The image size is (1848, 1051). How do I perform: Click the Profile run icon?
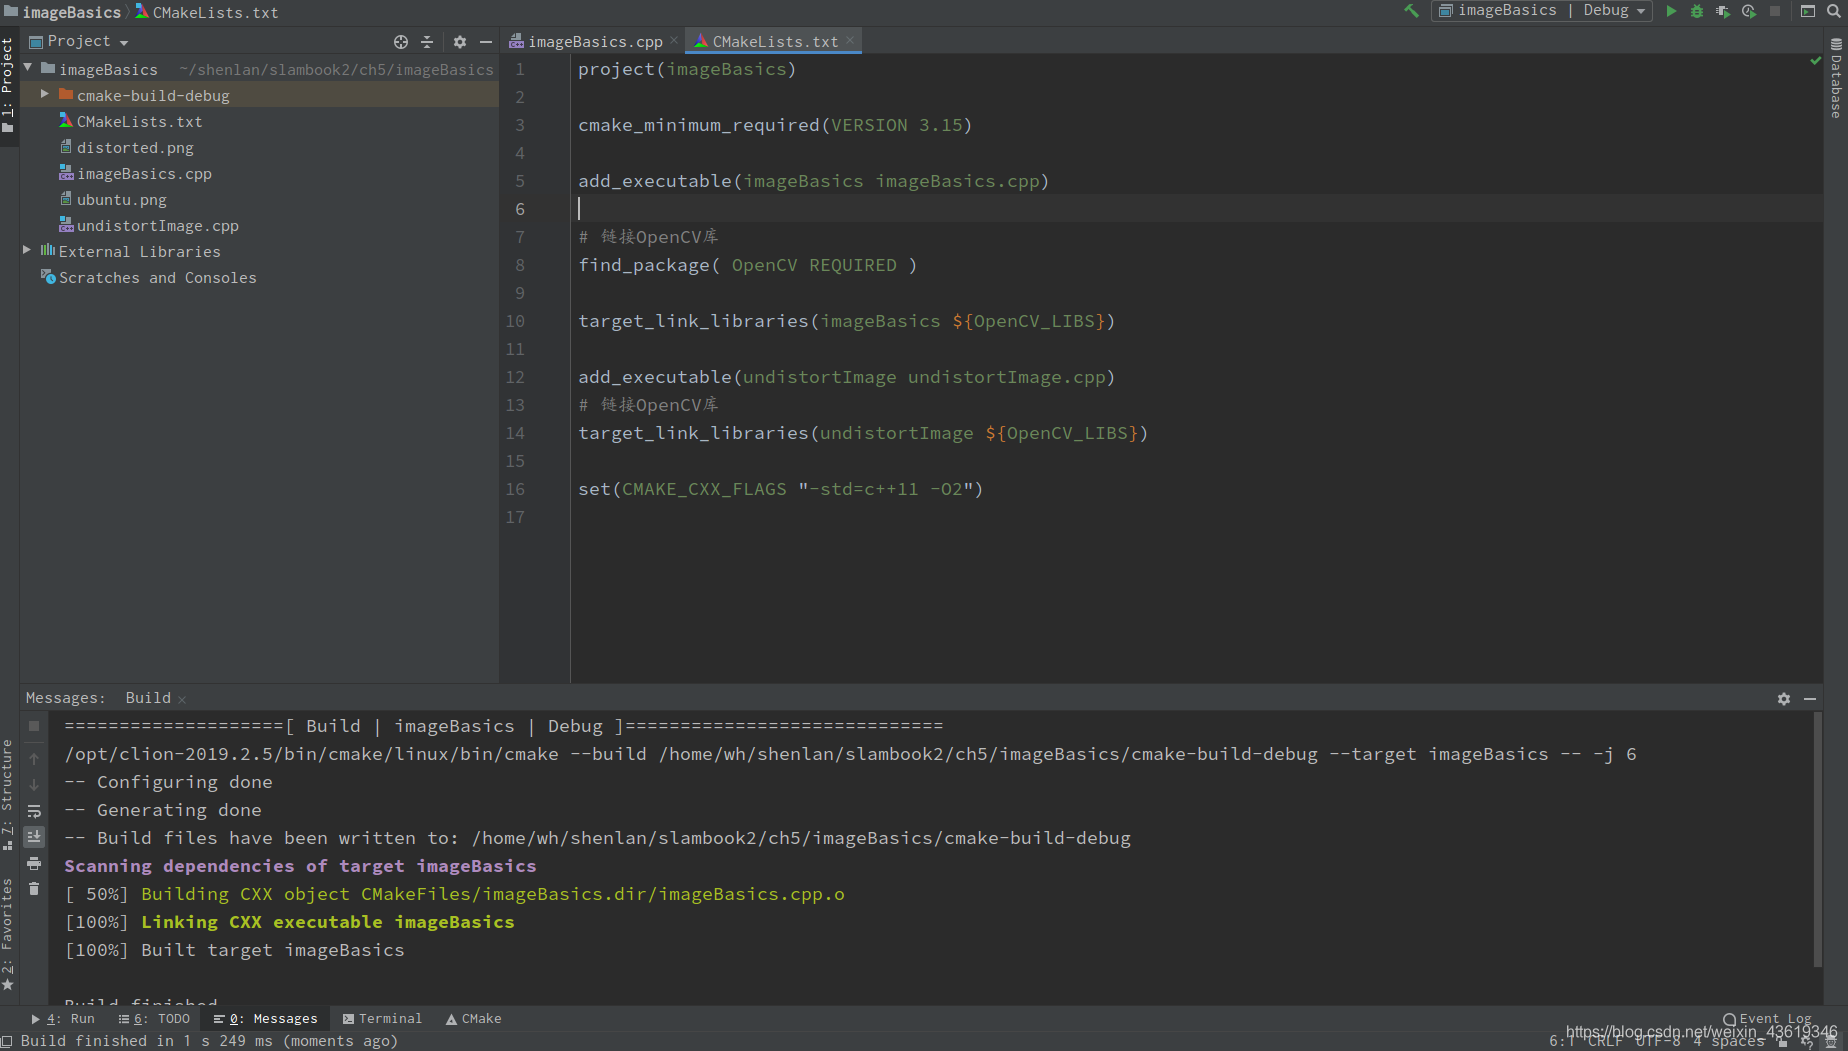(1749, 11)
